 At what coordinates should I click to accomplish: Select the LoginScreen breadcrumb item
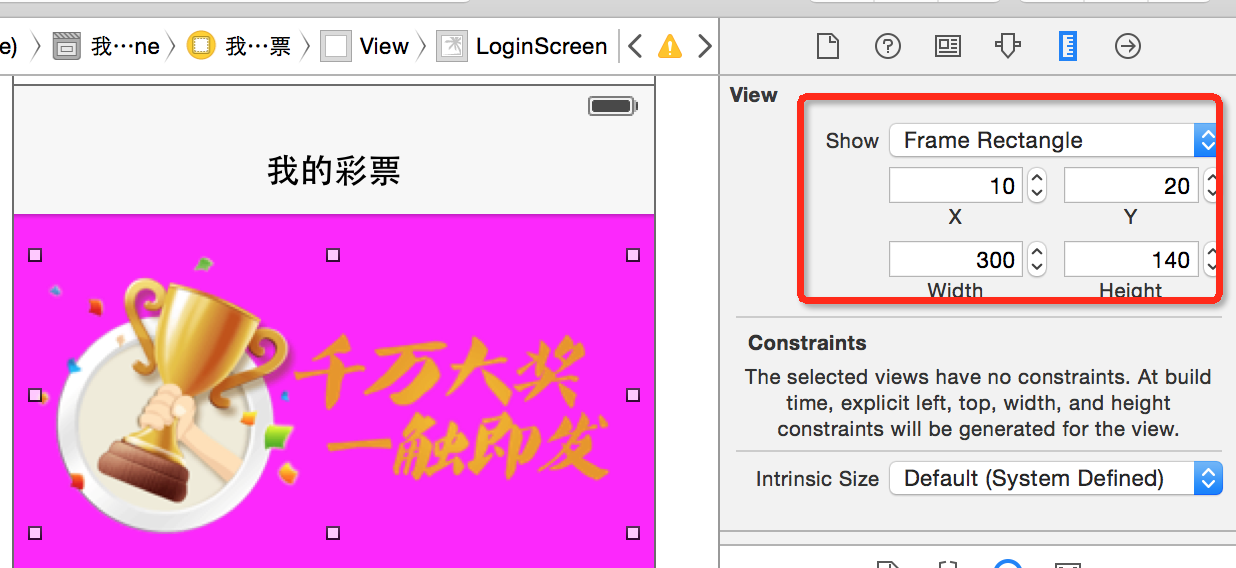pyautogui.click(x=522, y=46)
